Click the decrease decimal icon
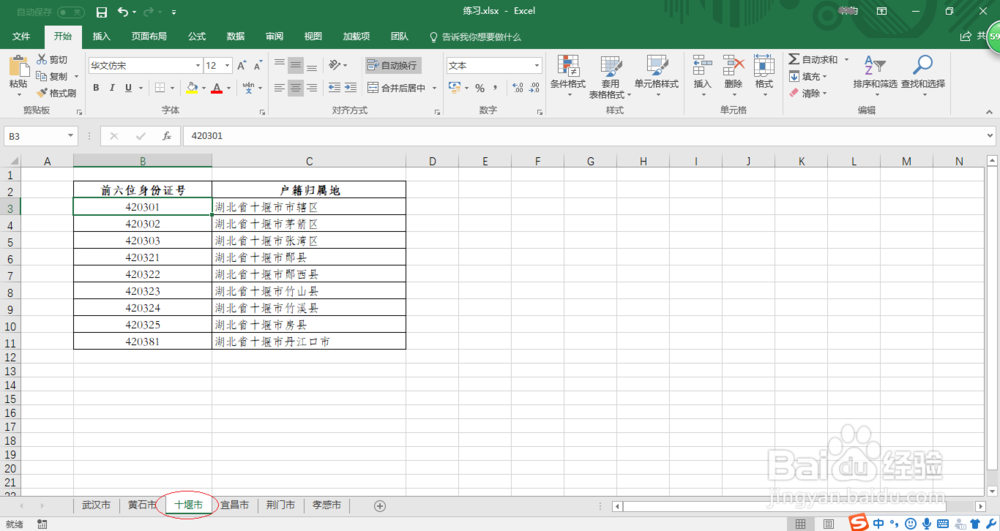1000x531 pixels. pyautogui.click(x=534, y=88)
